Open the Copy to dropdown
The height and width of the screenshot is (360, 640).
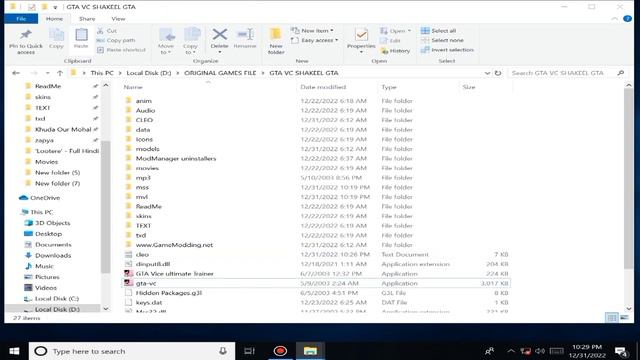tap(190, 42)
